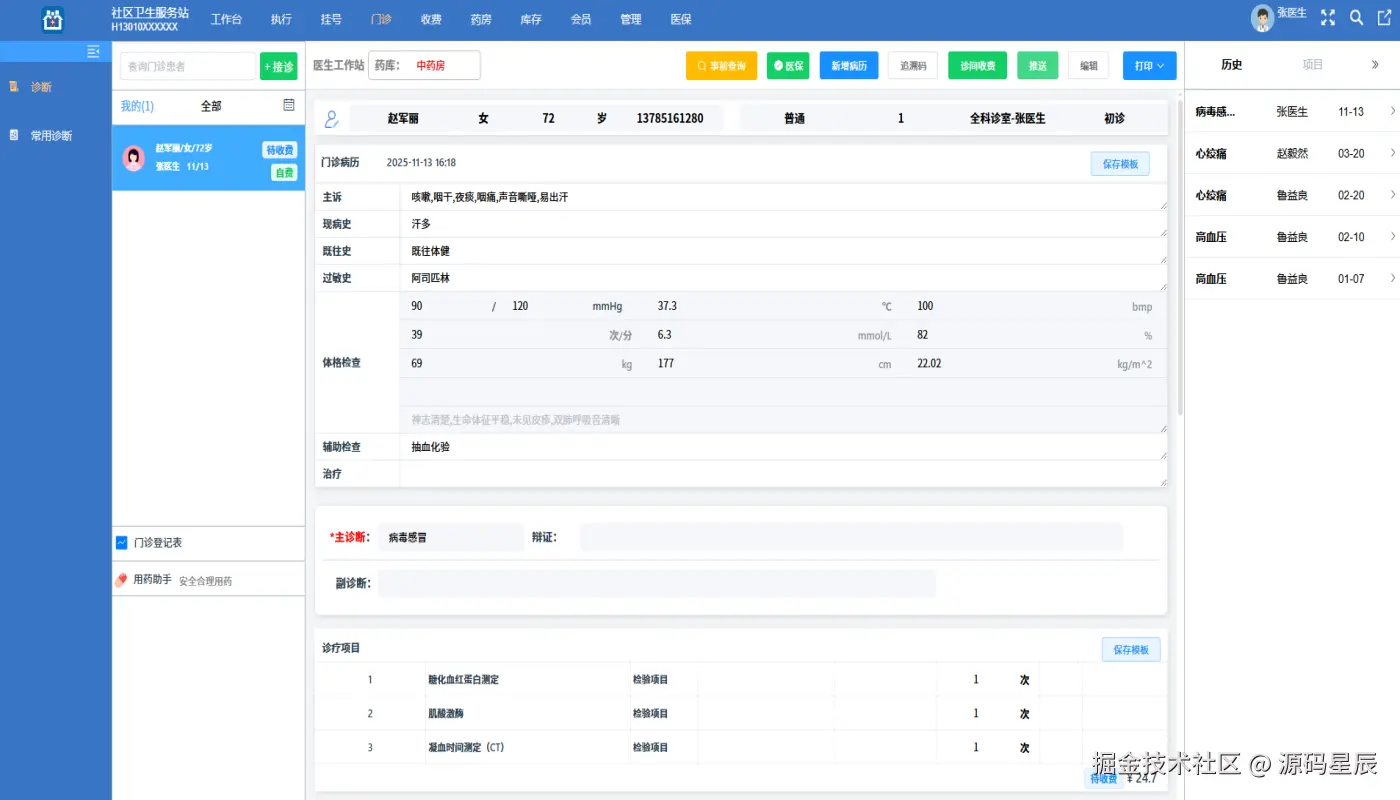This screenshot has height=800, width=1400.
Task: Click the search magnifier icon in top bar
Action: tap(1357, 18)
